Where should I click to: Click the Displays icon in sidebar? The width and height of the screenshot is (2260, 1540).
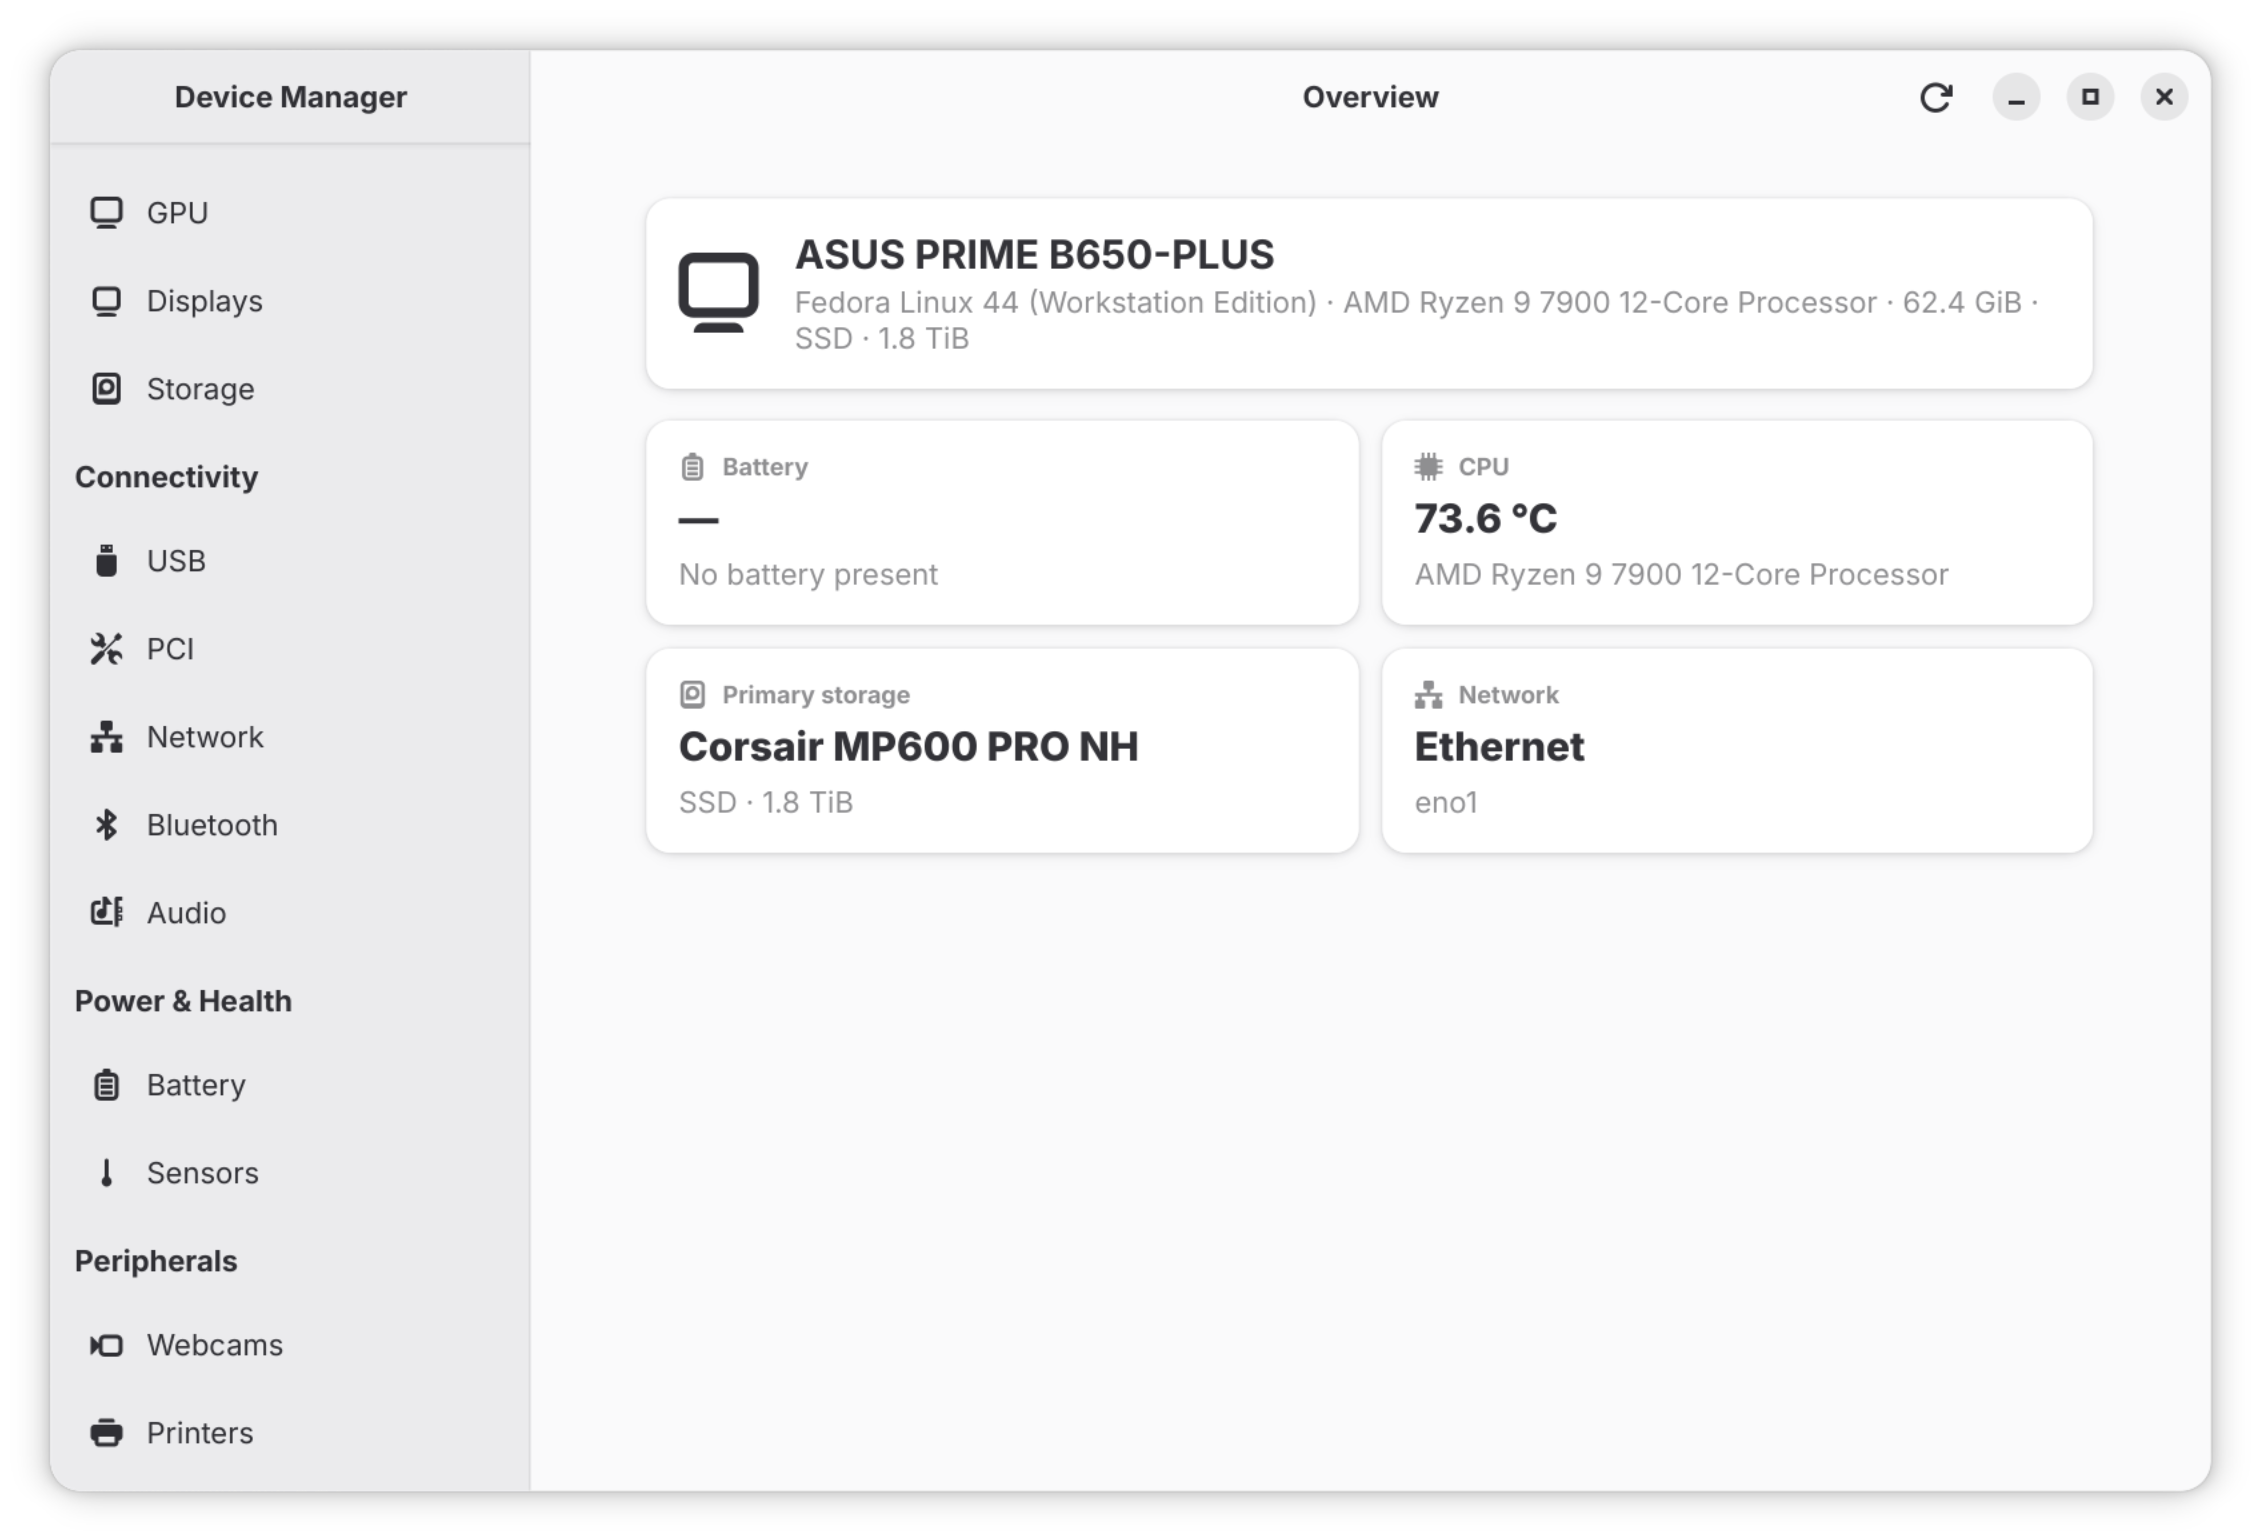(106, 301)
